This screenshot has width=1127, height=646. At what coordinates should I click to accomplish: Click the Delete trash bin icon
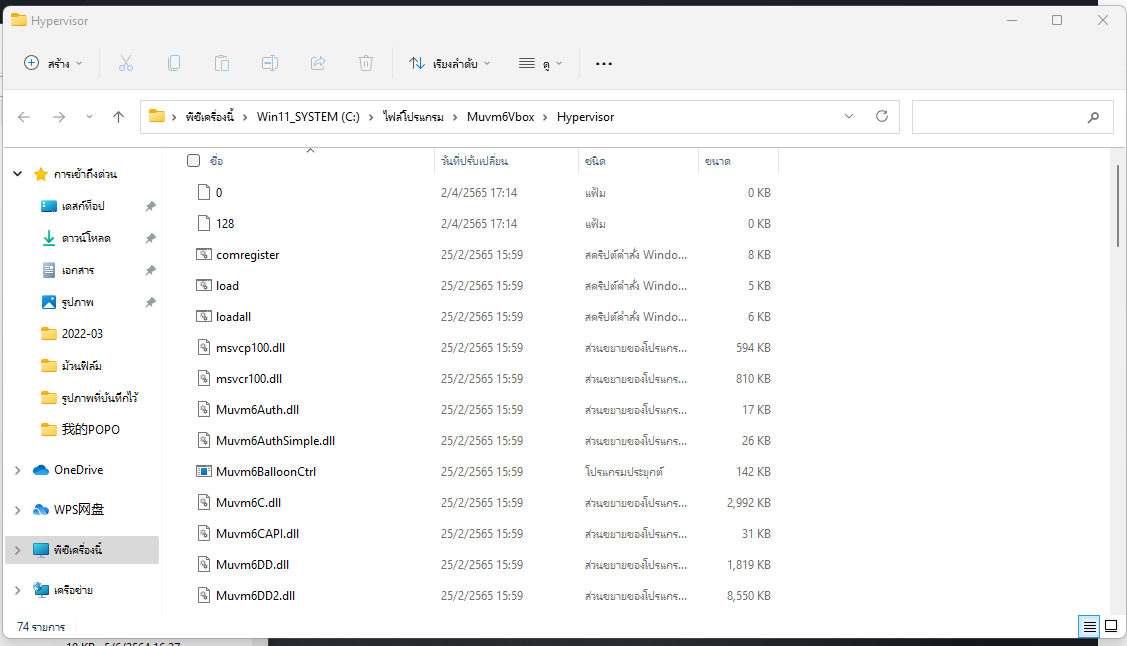(366, 63)
